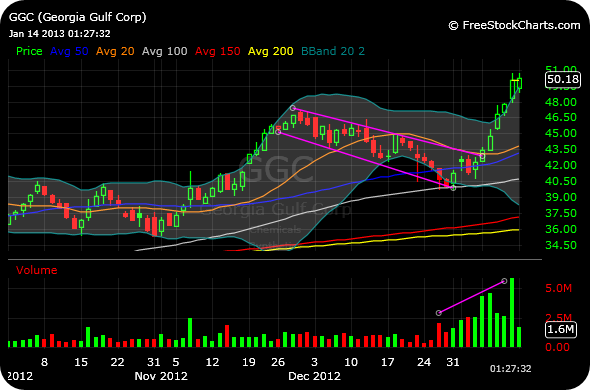Image resolution: width=590 pixels, height=390 pixels.
Task: Select the green Price legend label
Action: coord(29,51)
